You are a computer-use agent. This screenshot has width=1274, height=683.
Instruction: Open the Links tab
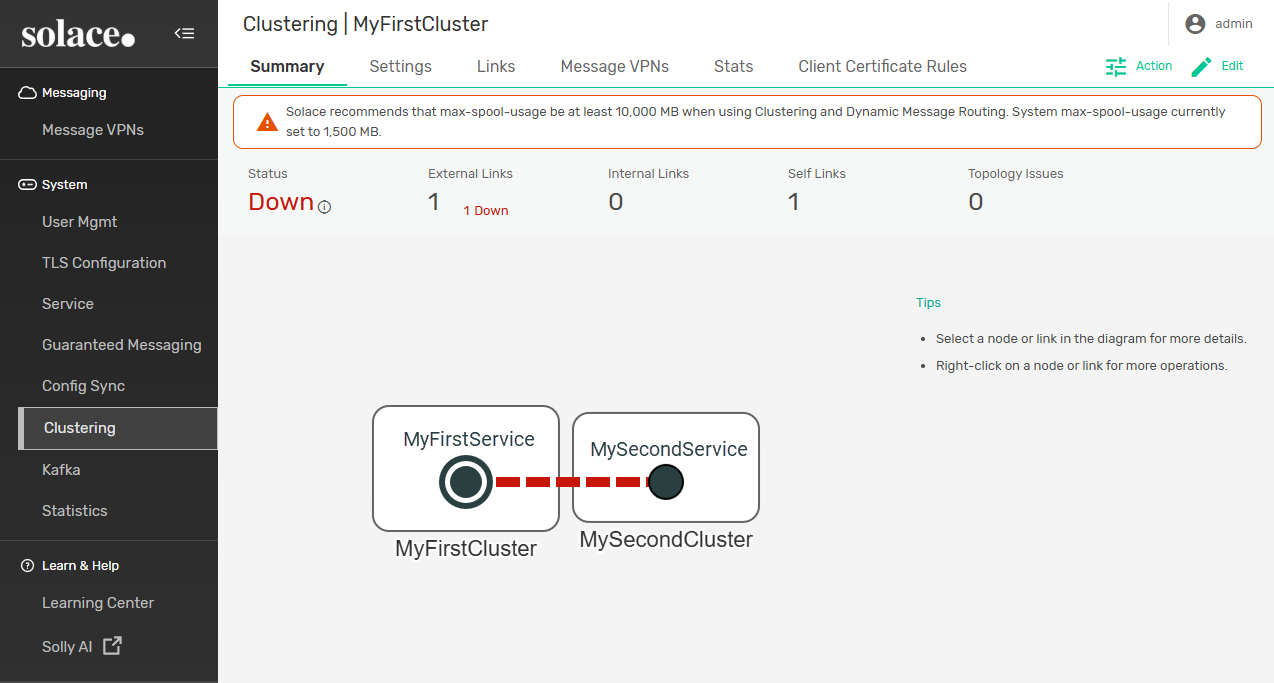click(x=496, y=66)
